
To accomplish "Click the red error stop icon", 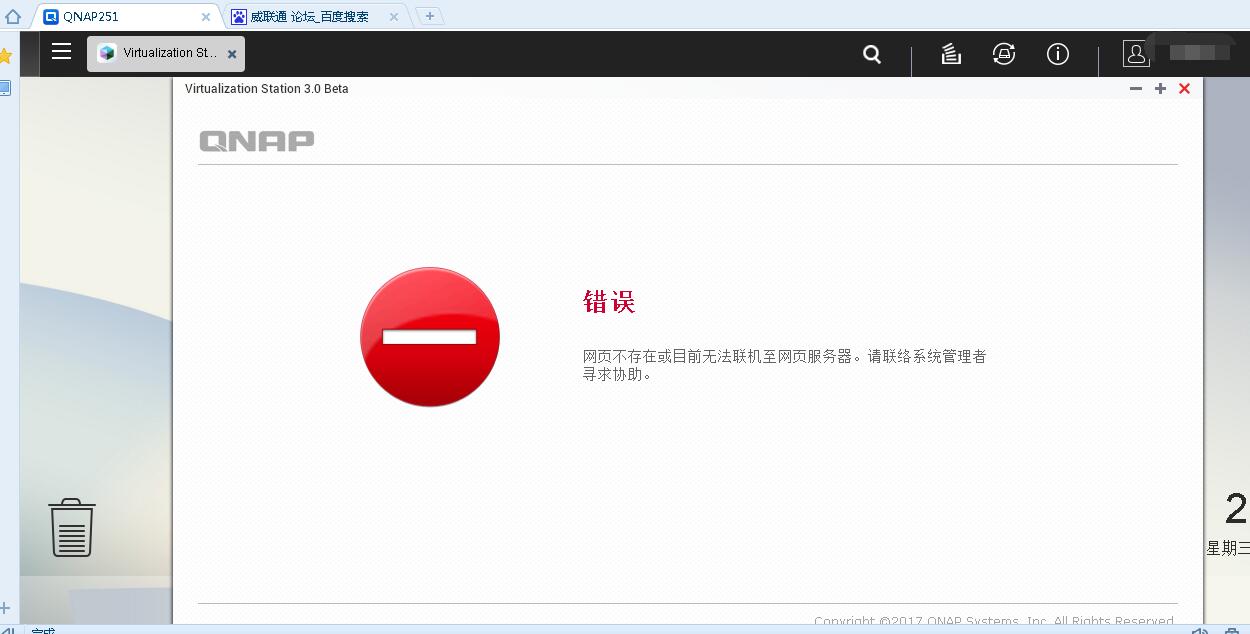I will point(430,337).
